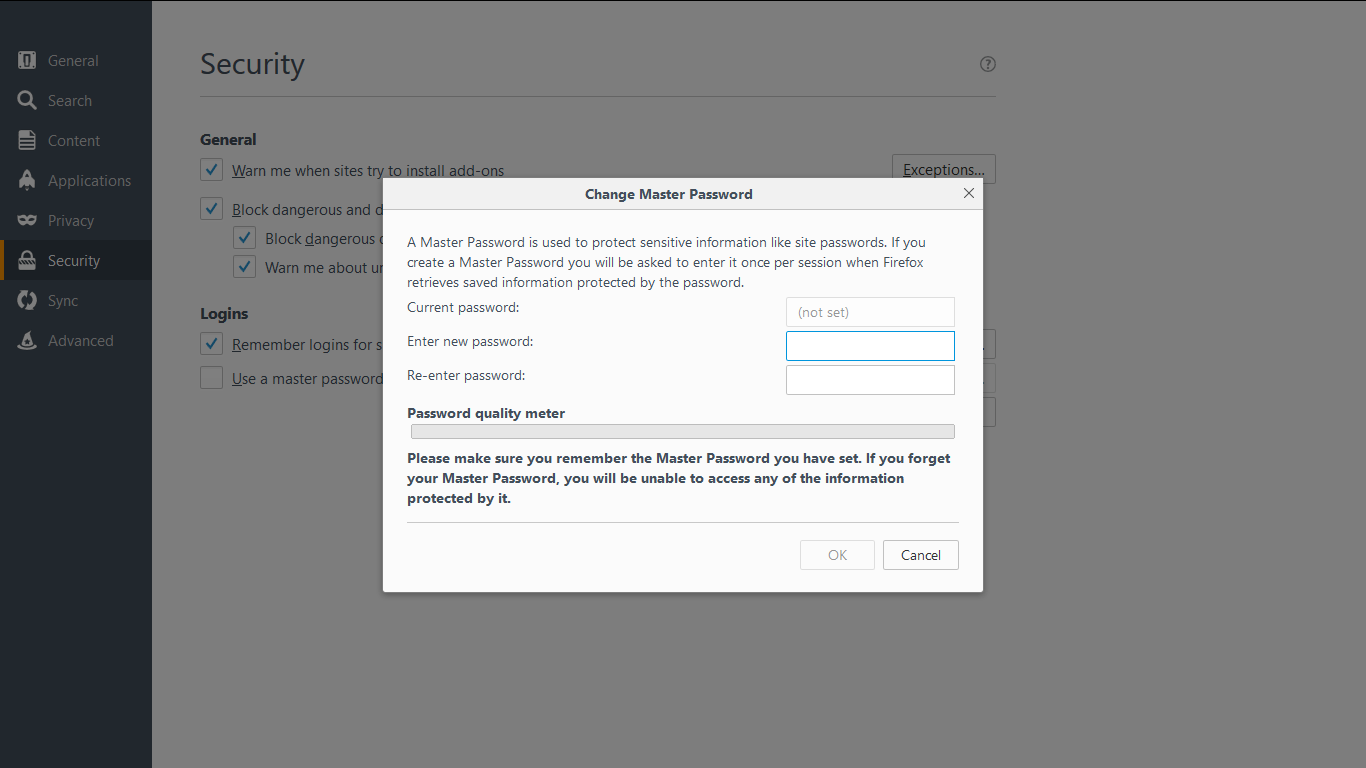
Task: Focus the Enter new password field
Action: tap(870, 345)
